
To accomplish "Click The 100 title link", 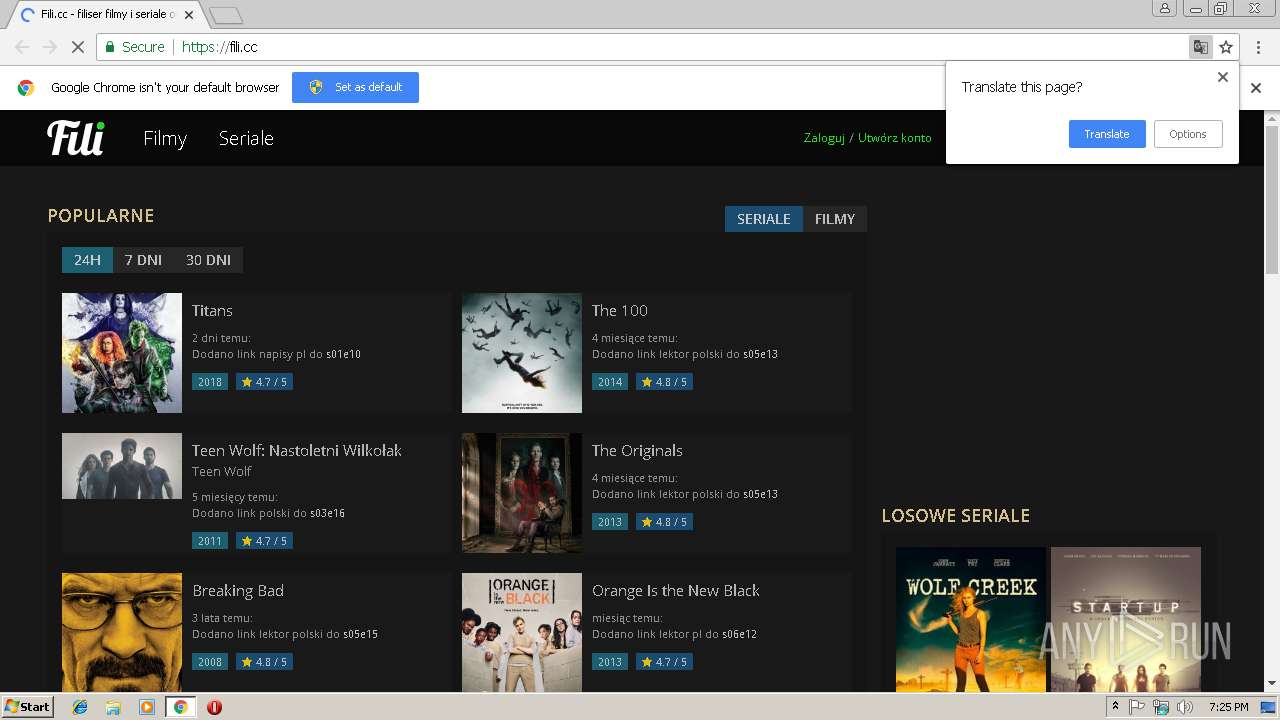I will (620, 311).
